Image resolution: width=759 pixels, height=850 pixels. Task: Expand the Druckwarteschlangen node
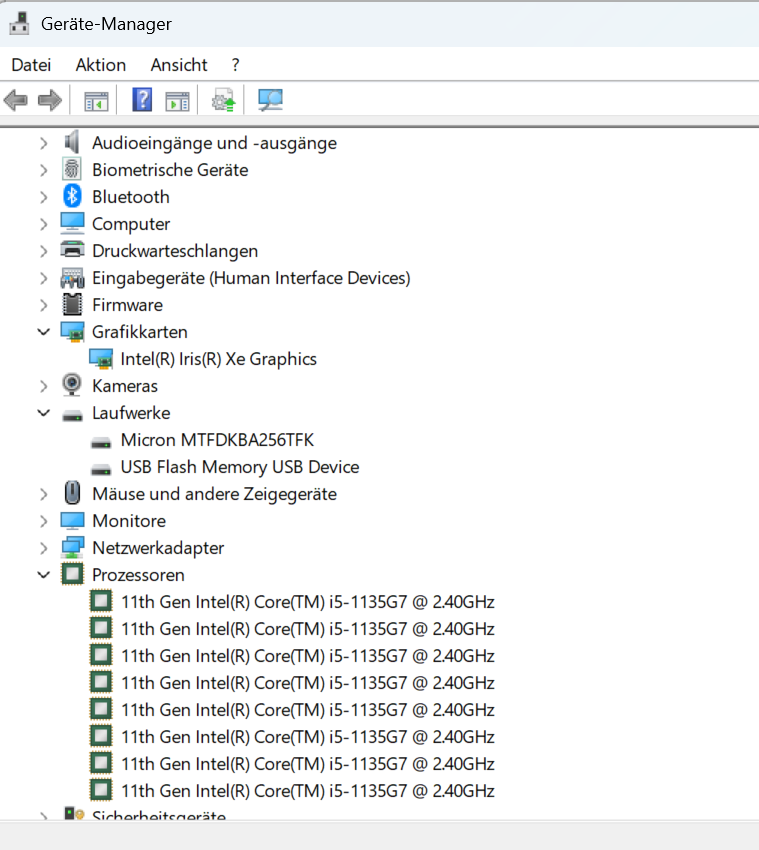tap(44, 251)
